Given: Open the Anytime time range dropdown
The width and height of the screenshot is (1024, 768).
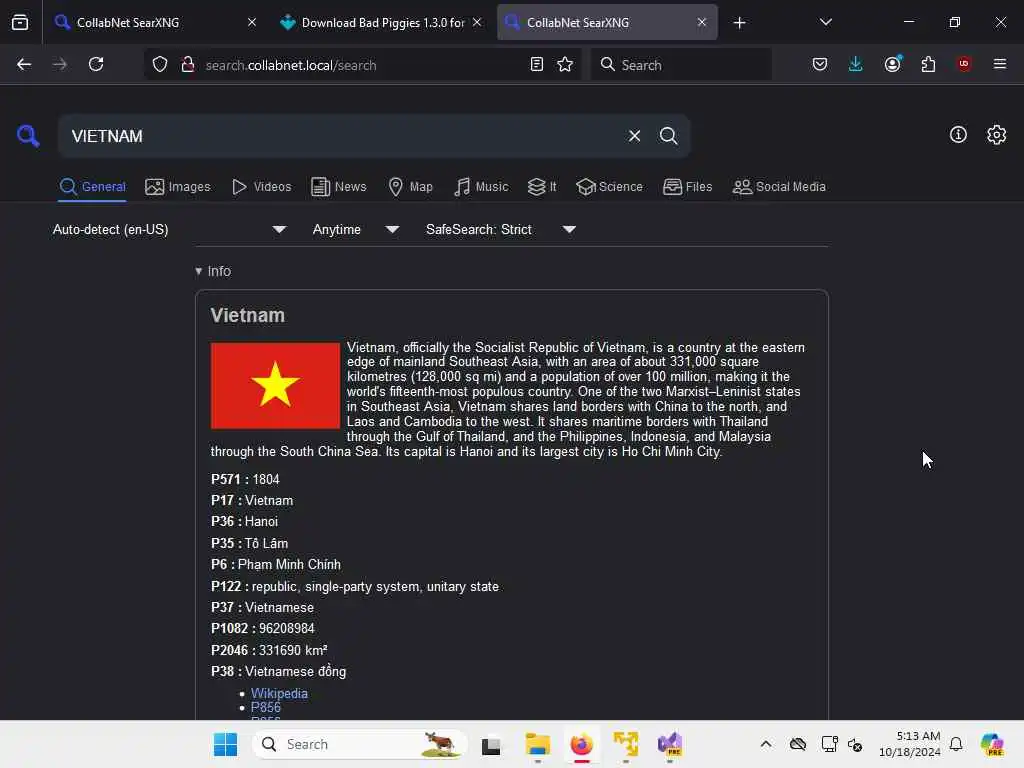Looking at the screenshot, I should click(x=356, y=229).
